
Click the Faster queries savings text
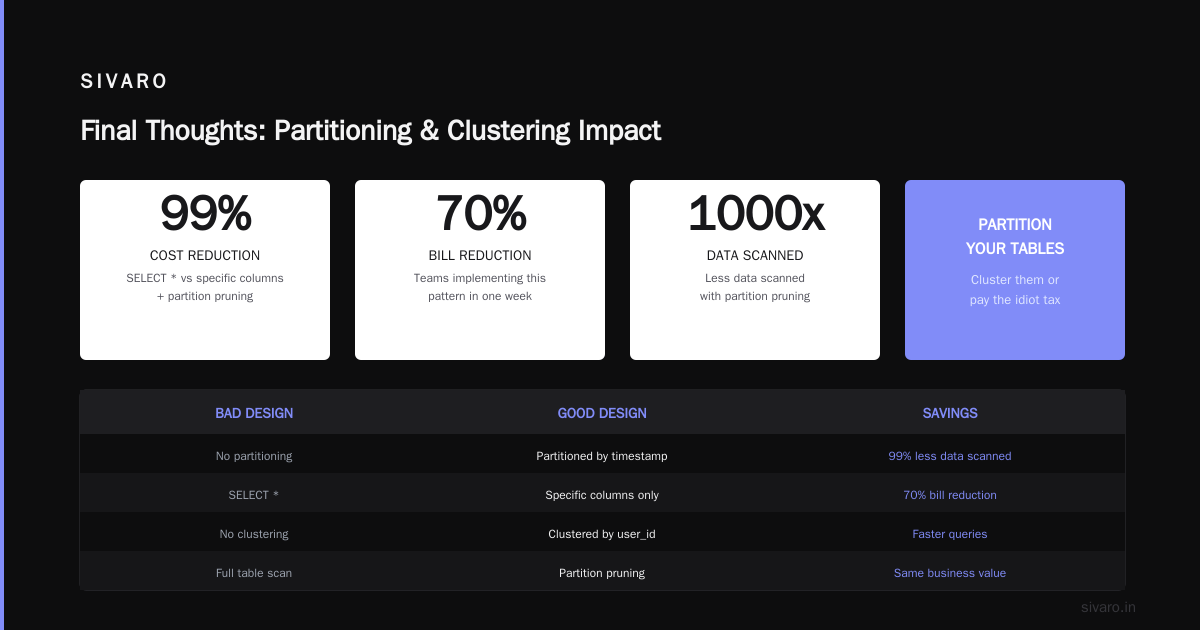950,534
